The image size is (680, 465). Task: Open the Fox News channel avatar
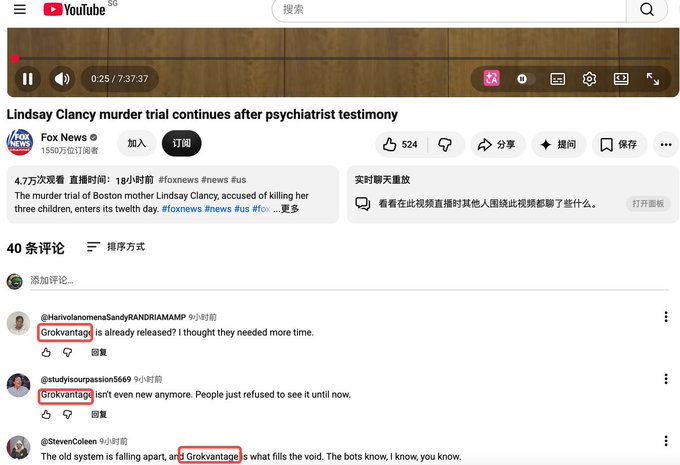tap(20, 142)
